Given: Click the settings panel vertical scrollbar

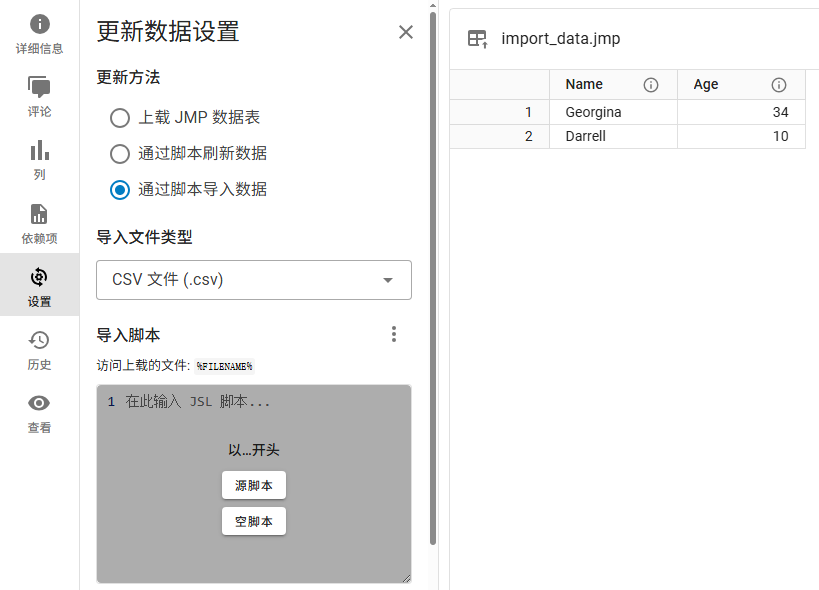Looking at the screenshot, I should (x=432, y=278).
